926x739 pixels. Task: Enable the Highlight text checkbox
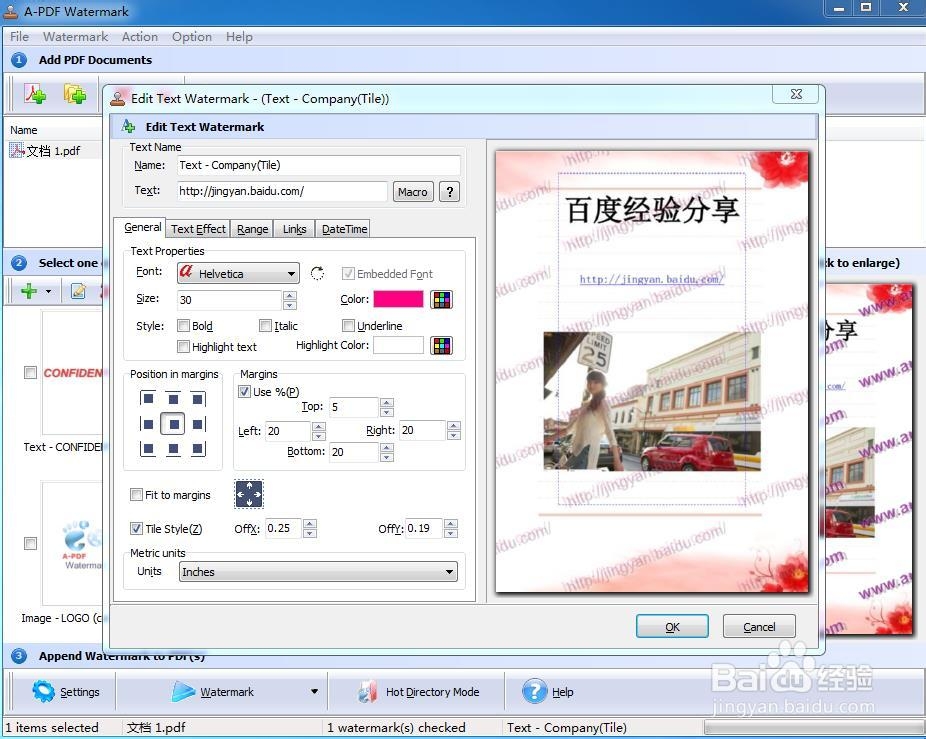(184, 346)
